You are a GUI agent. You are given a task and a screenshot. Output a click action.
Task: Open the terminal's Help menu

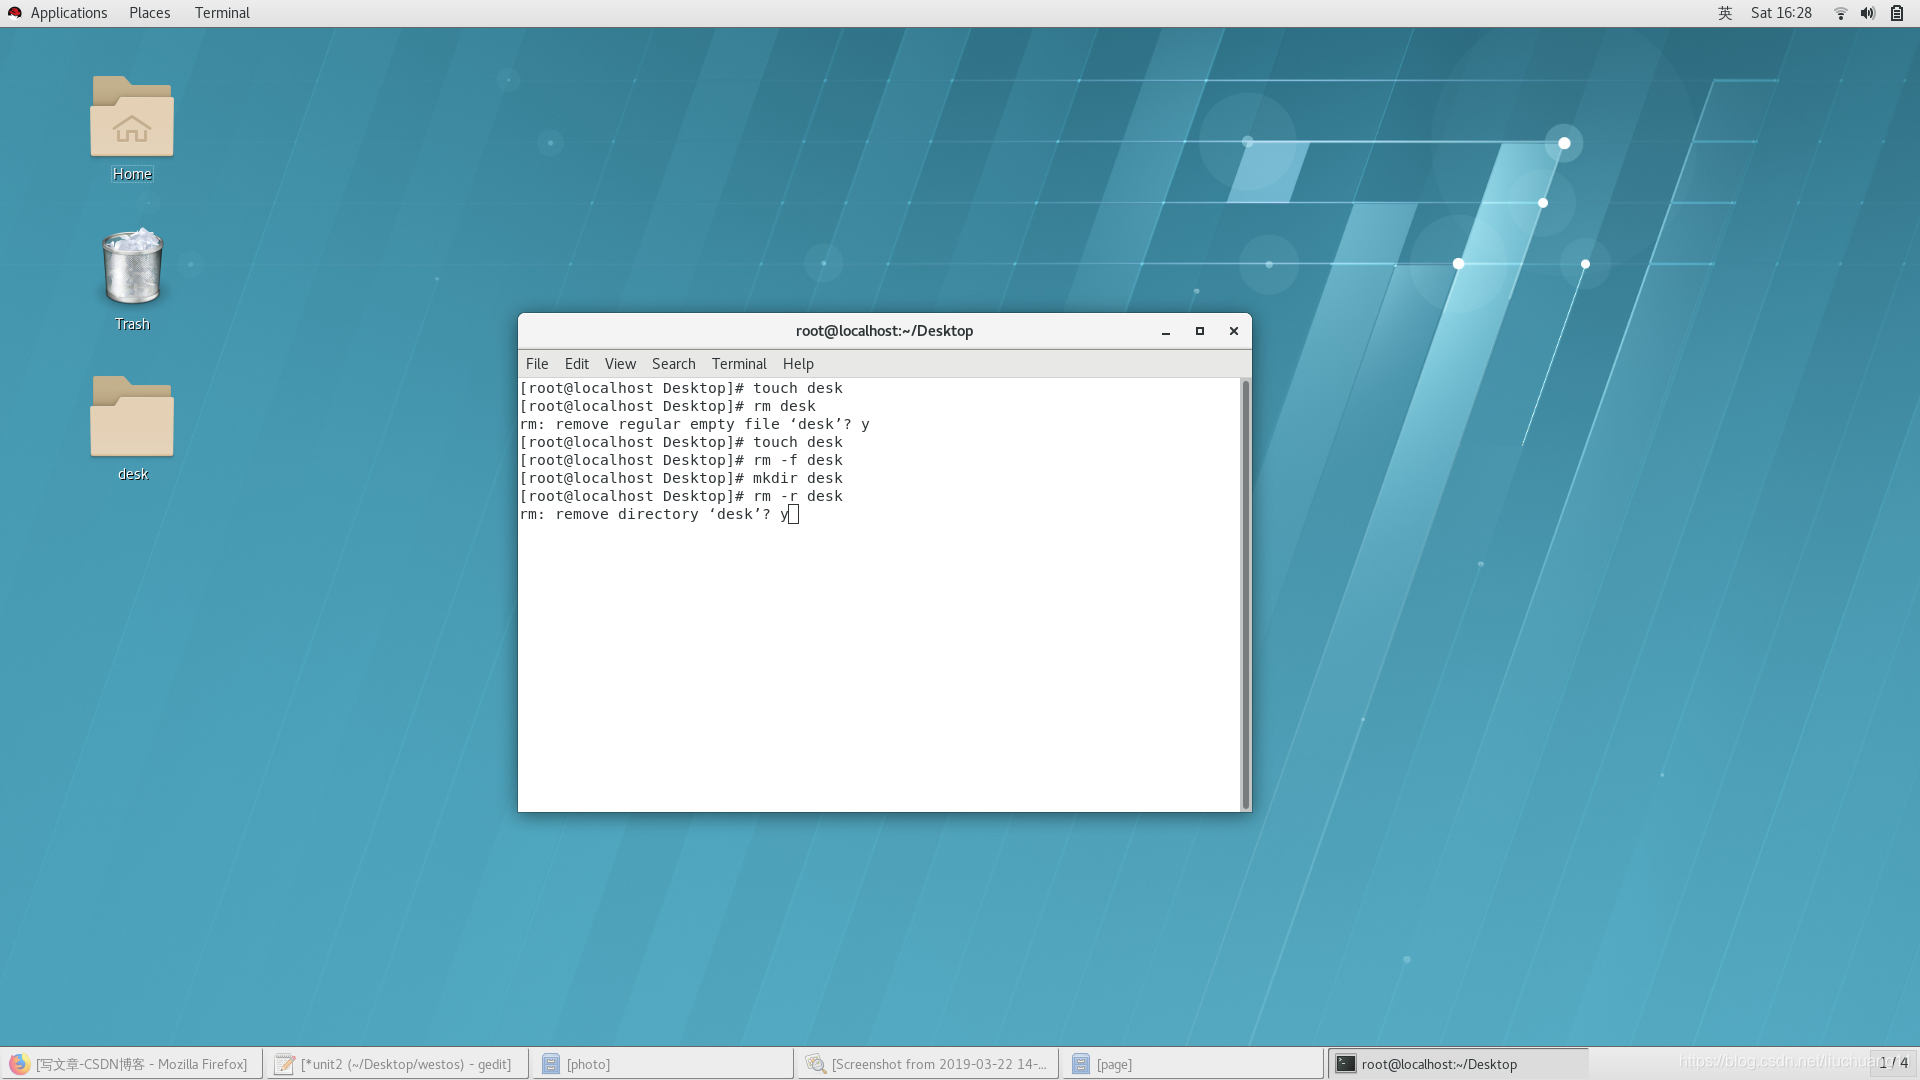pos(798,364)
